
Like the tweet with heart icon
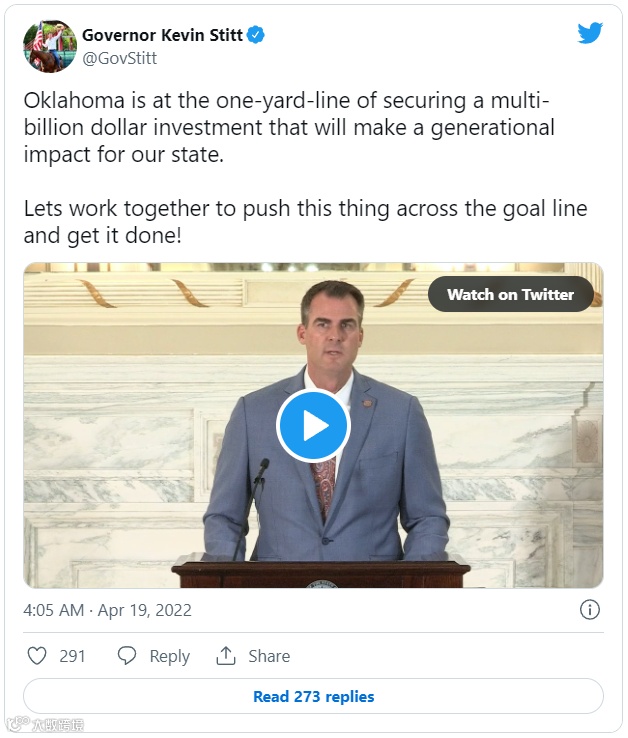(37, 656)
